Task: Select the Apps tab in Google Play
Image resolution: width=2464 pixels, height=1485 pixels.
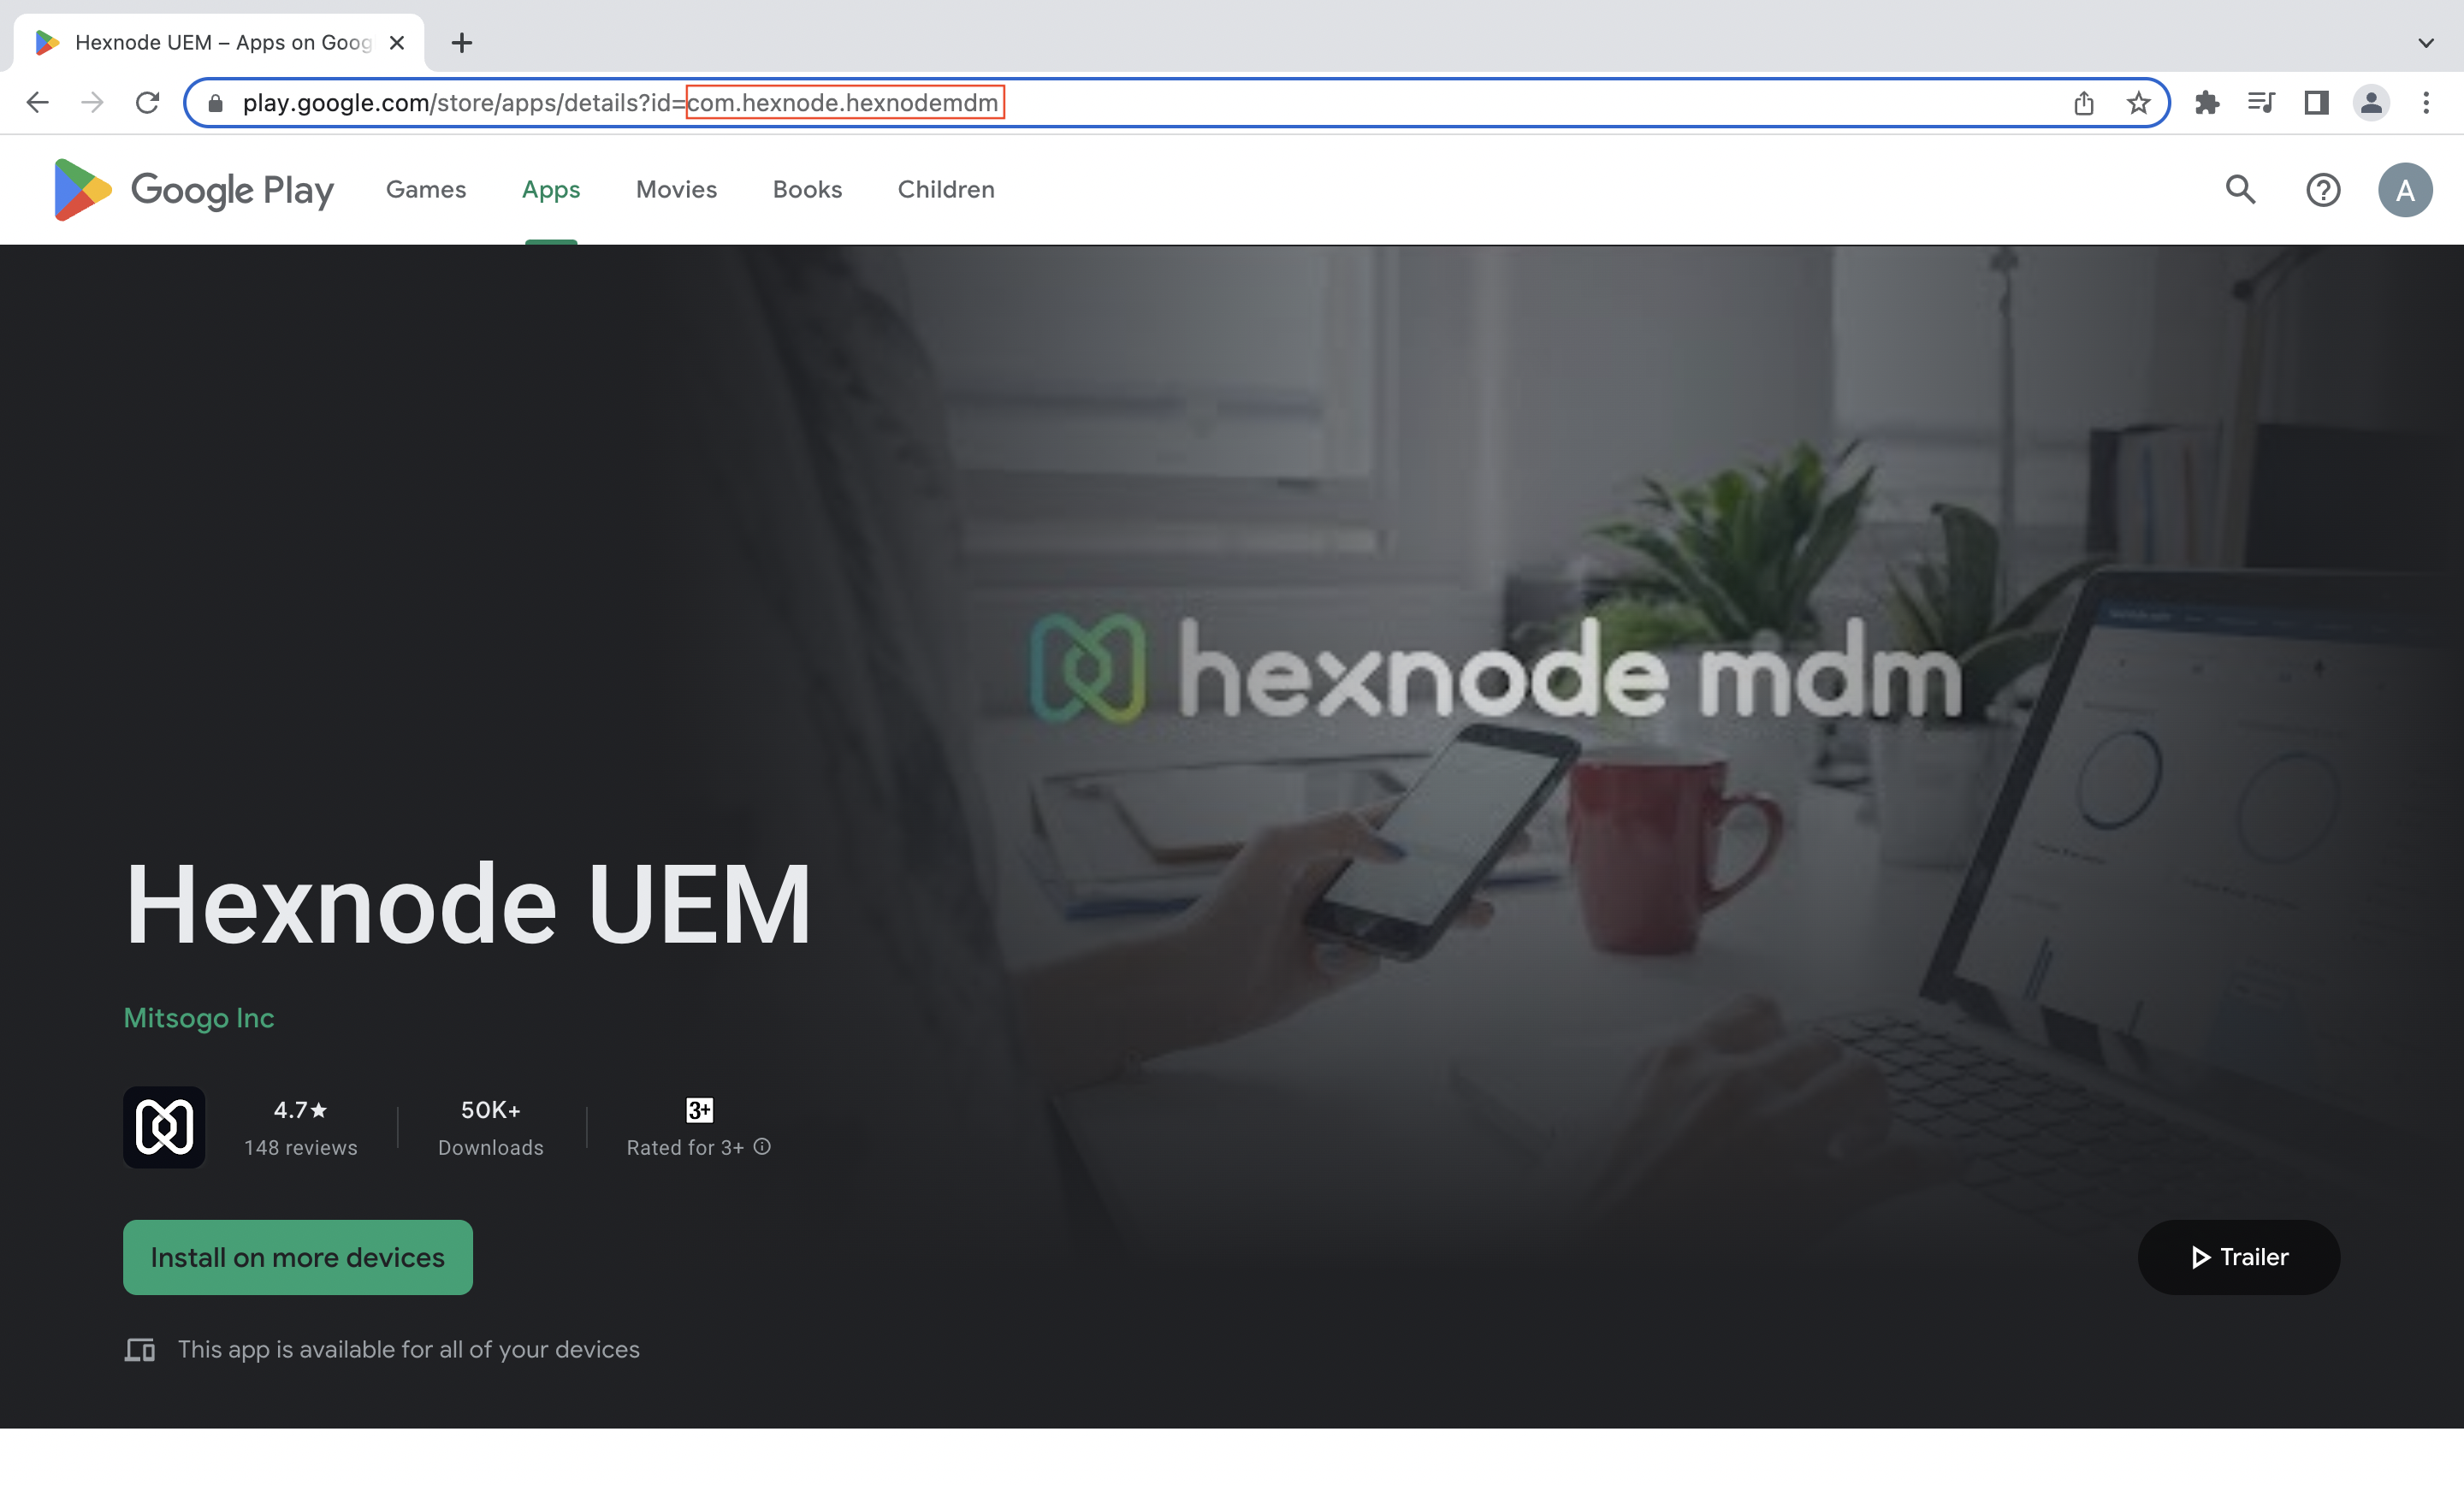Action: click(x=551, y=190)
